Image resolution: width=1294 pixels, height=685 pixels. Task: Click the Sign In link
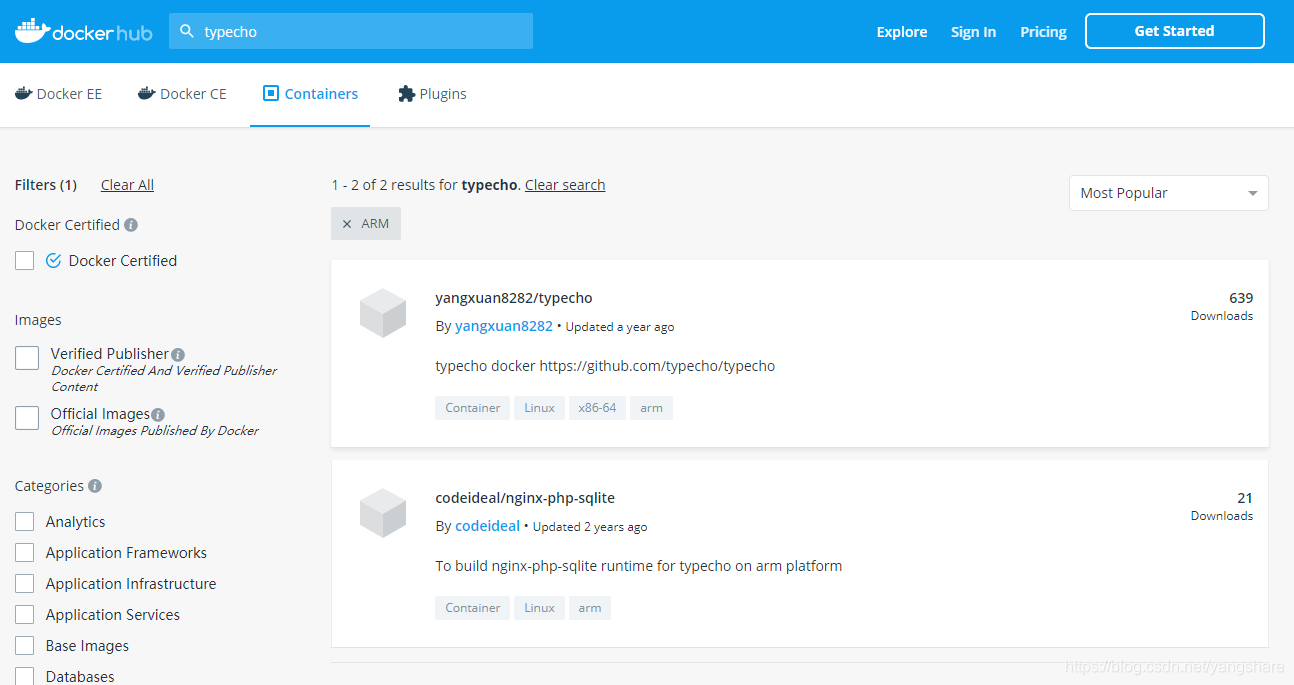[973, 32]
